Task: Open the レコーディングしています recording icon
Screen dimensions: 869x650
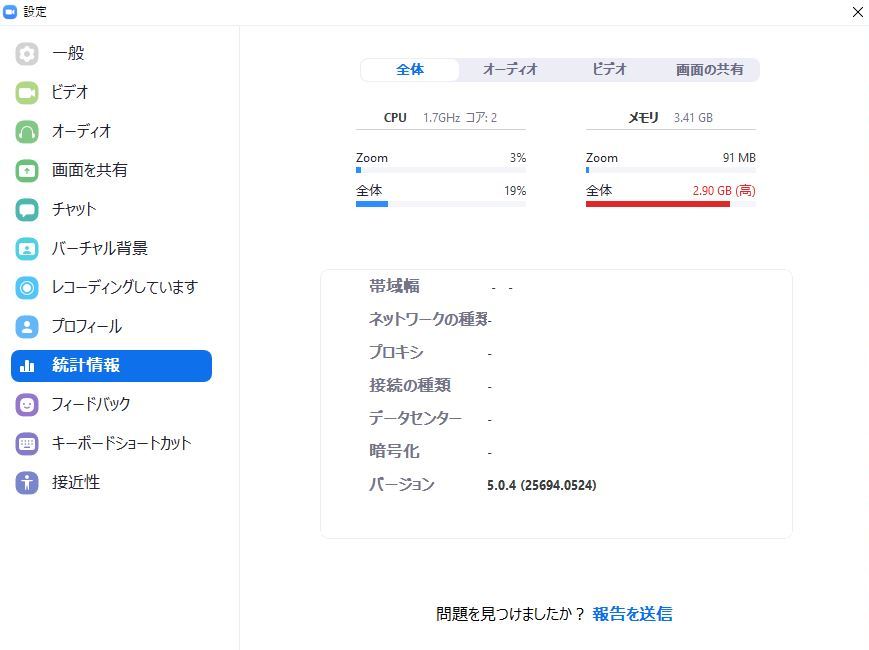Action: (x=27, y=288)
